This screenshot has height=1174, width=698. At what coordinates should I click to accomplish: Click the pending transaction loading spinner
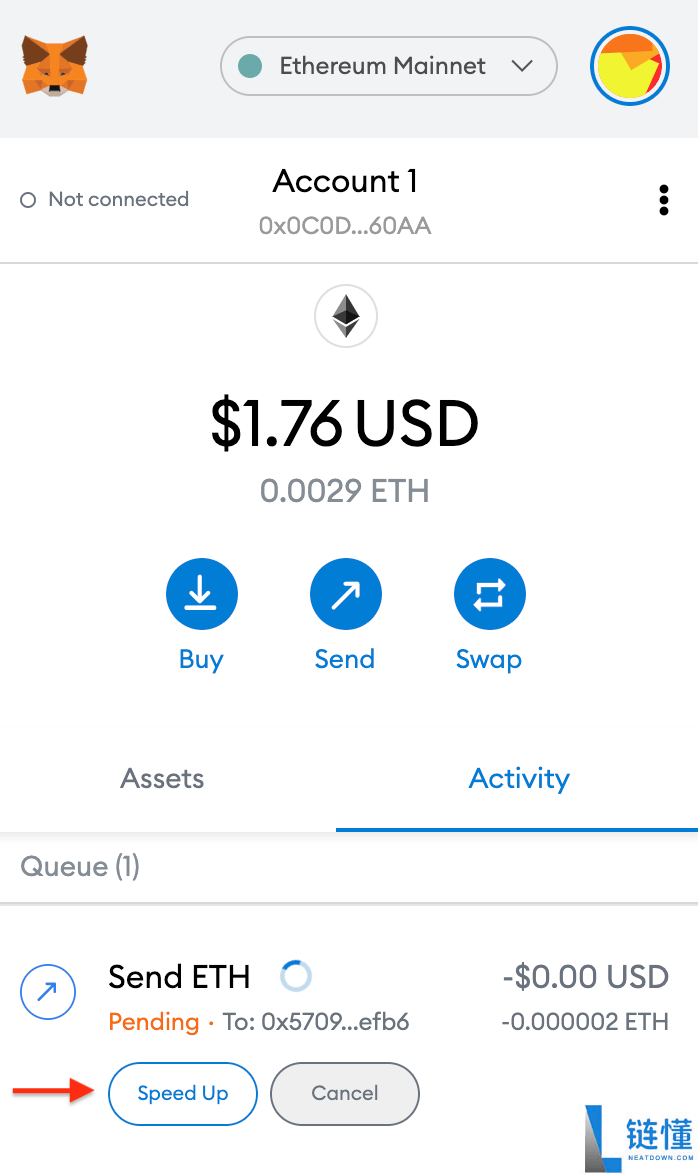[296, 975]
